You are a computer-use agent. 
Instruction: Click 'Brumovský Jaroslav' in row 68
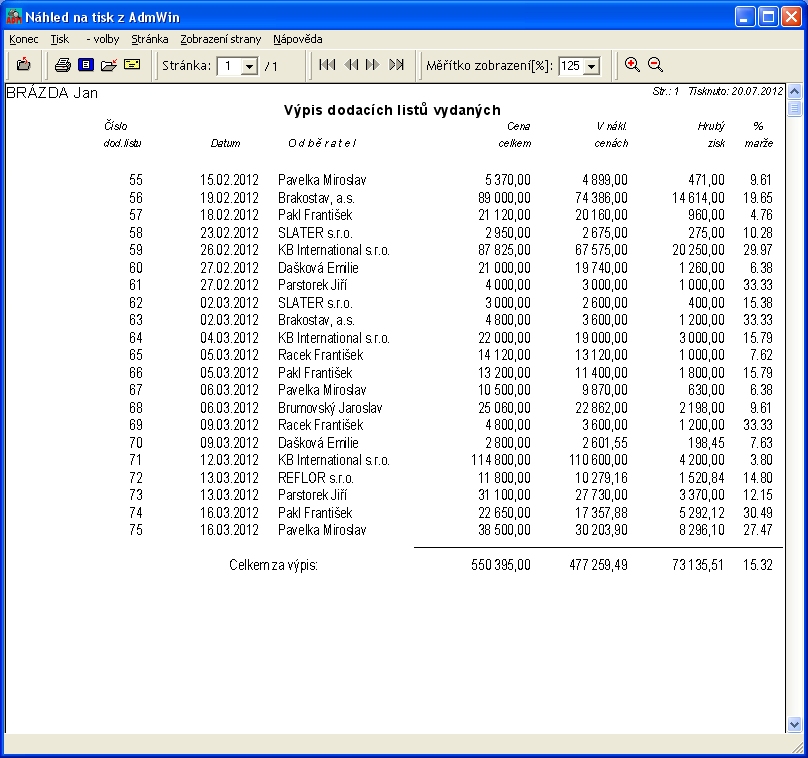pyautogui.click(x=330, y=408)
